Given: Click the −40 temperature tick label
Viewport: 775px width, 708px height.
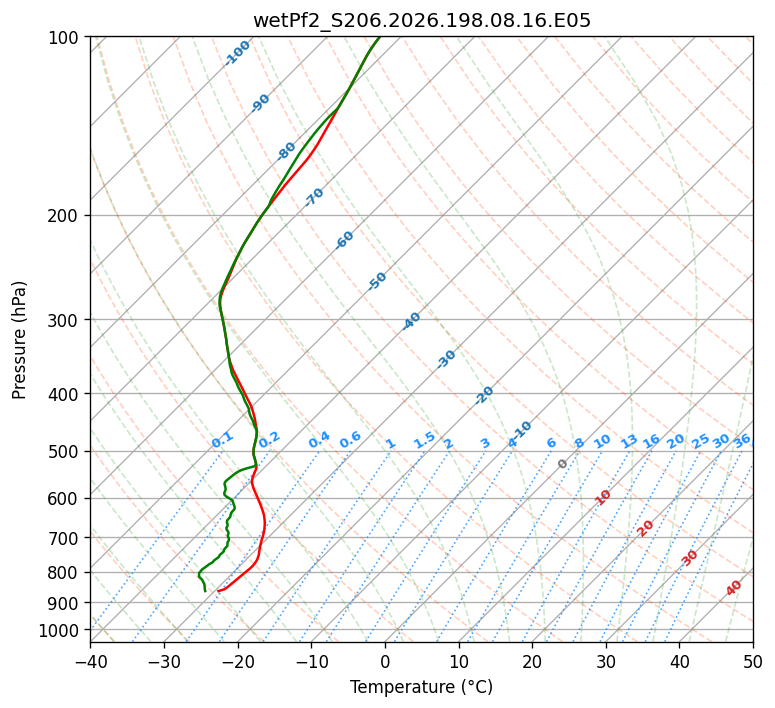Looking at the screenshot, I should 91,662.
